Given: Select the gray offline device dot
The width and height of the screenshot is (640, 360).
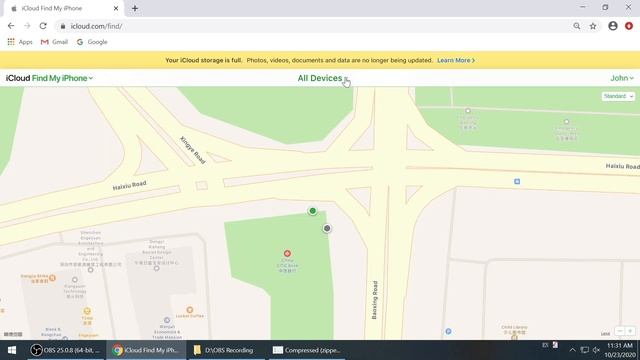Looking at the screenshot, I should 327,229.
